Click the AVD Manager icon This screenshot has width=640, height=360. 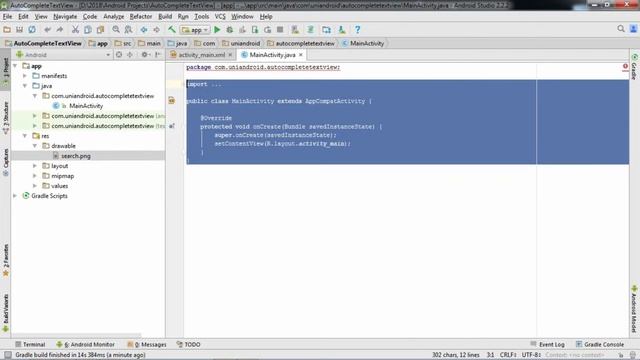[x=295, y=29]
